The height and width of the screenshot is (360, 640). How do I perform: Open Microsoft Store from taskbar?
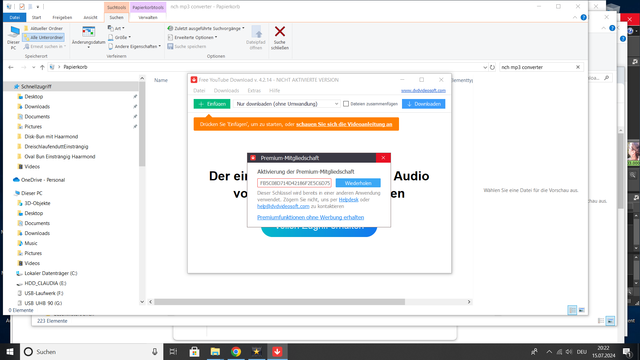(x=194, y=352)
